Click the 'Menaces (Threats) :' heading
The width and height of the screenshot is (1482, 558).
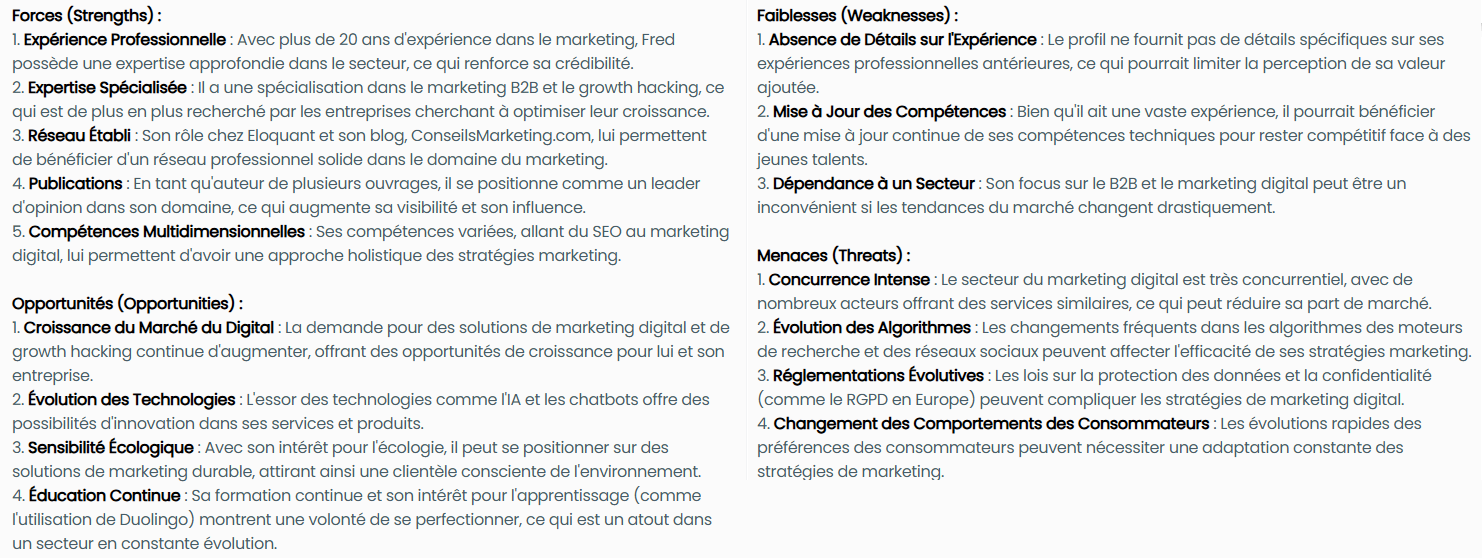pyautogui.click(x=833, y=256)
